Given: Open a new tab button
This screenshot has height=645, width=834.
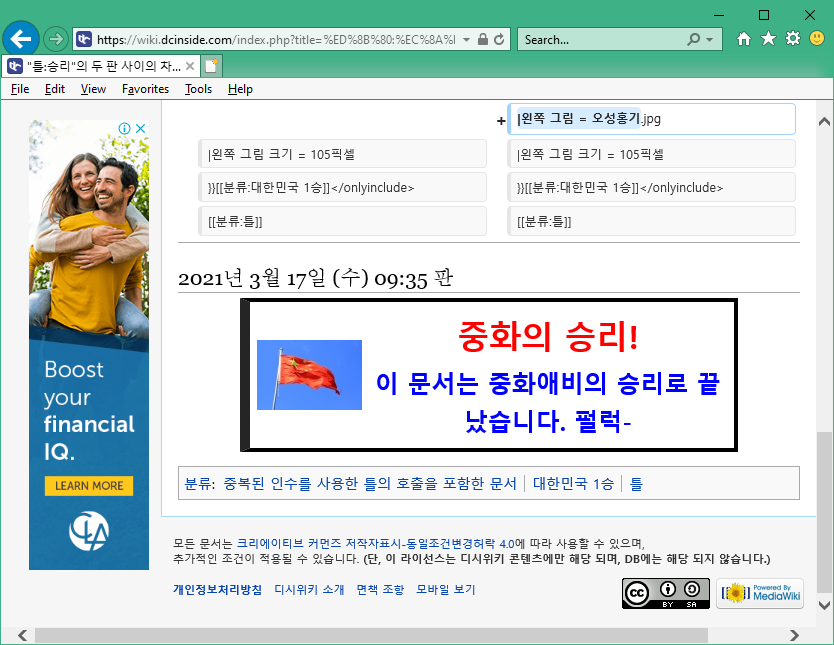Looking at the screenshot, I should point(211,66).
